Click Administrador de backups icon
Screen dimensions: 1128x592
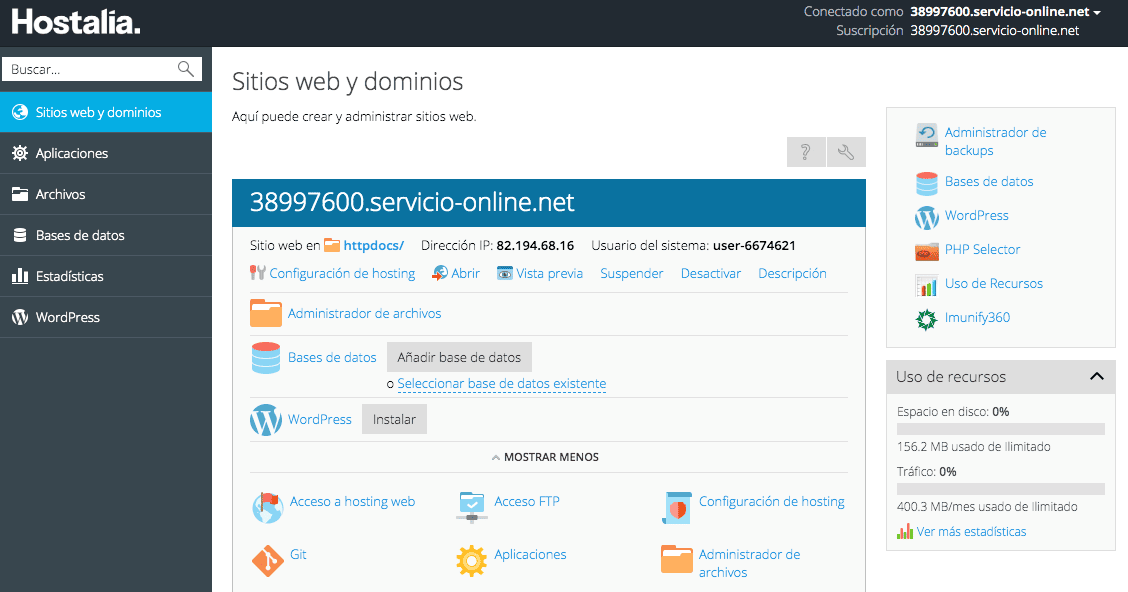pos(927,135)
